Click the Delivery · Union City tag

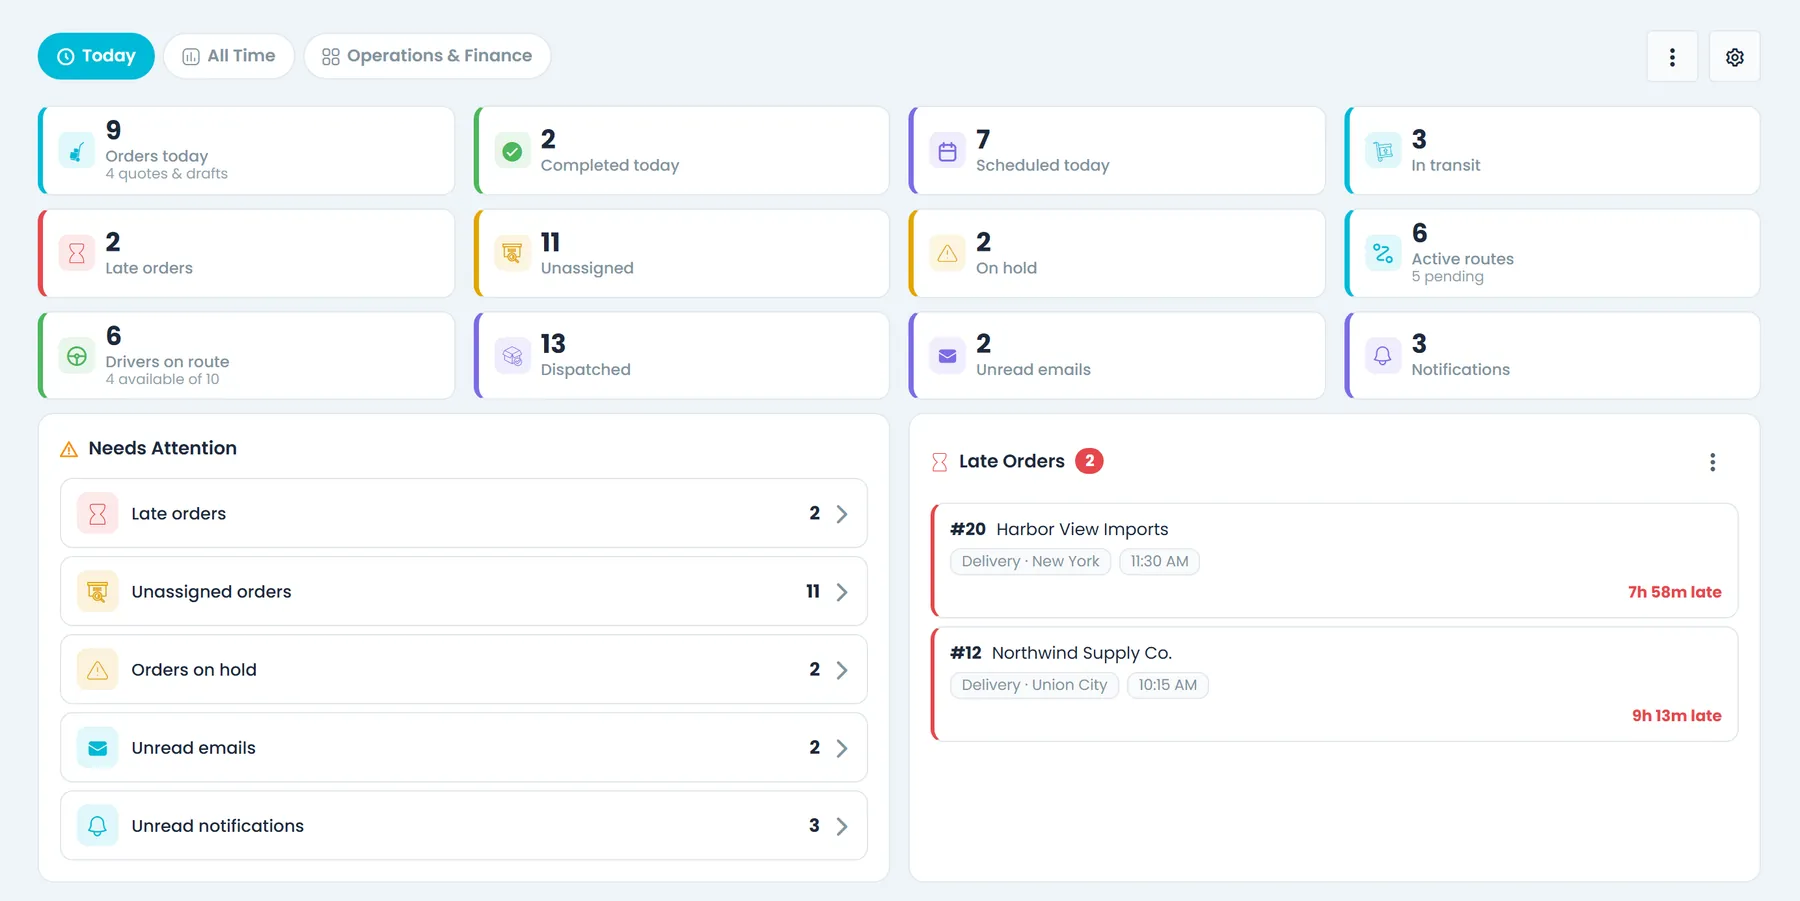click(x=1034, y=685)
